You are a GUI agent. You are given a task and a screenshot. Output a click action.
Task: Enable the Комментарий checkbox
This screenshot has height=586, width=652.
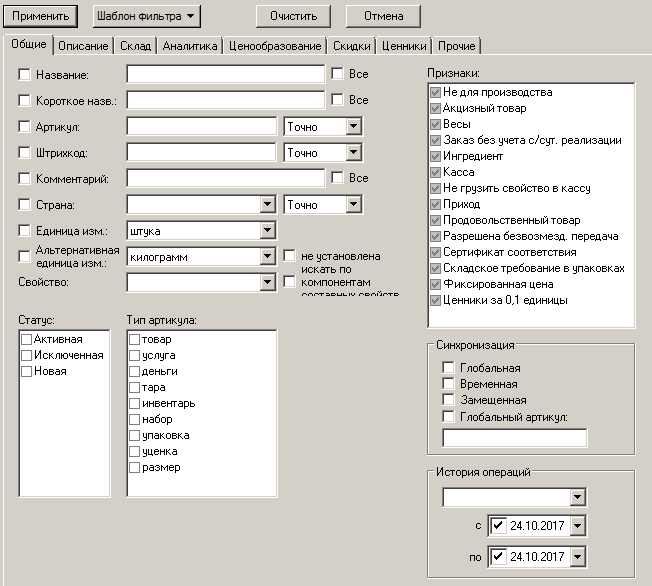pyautogui.click(x=25, y=178)
